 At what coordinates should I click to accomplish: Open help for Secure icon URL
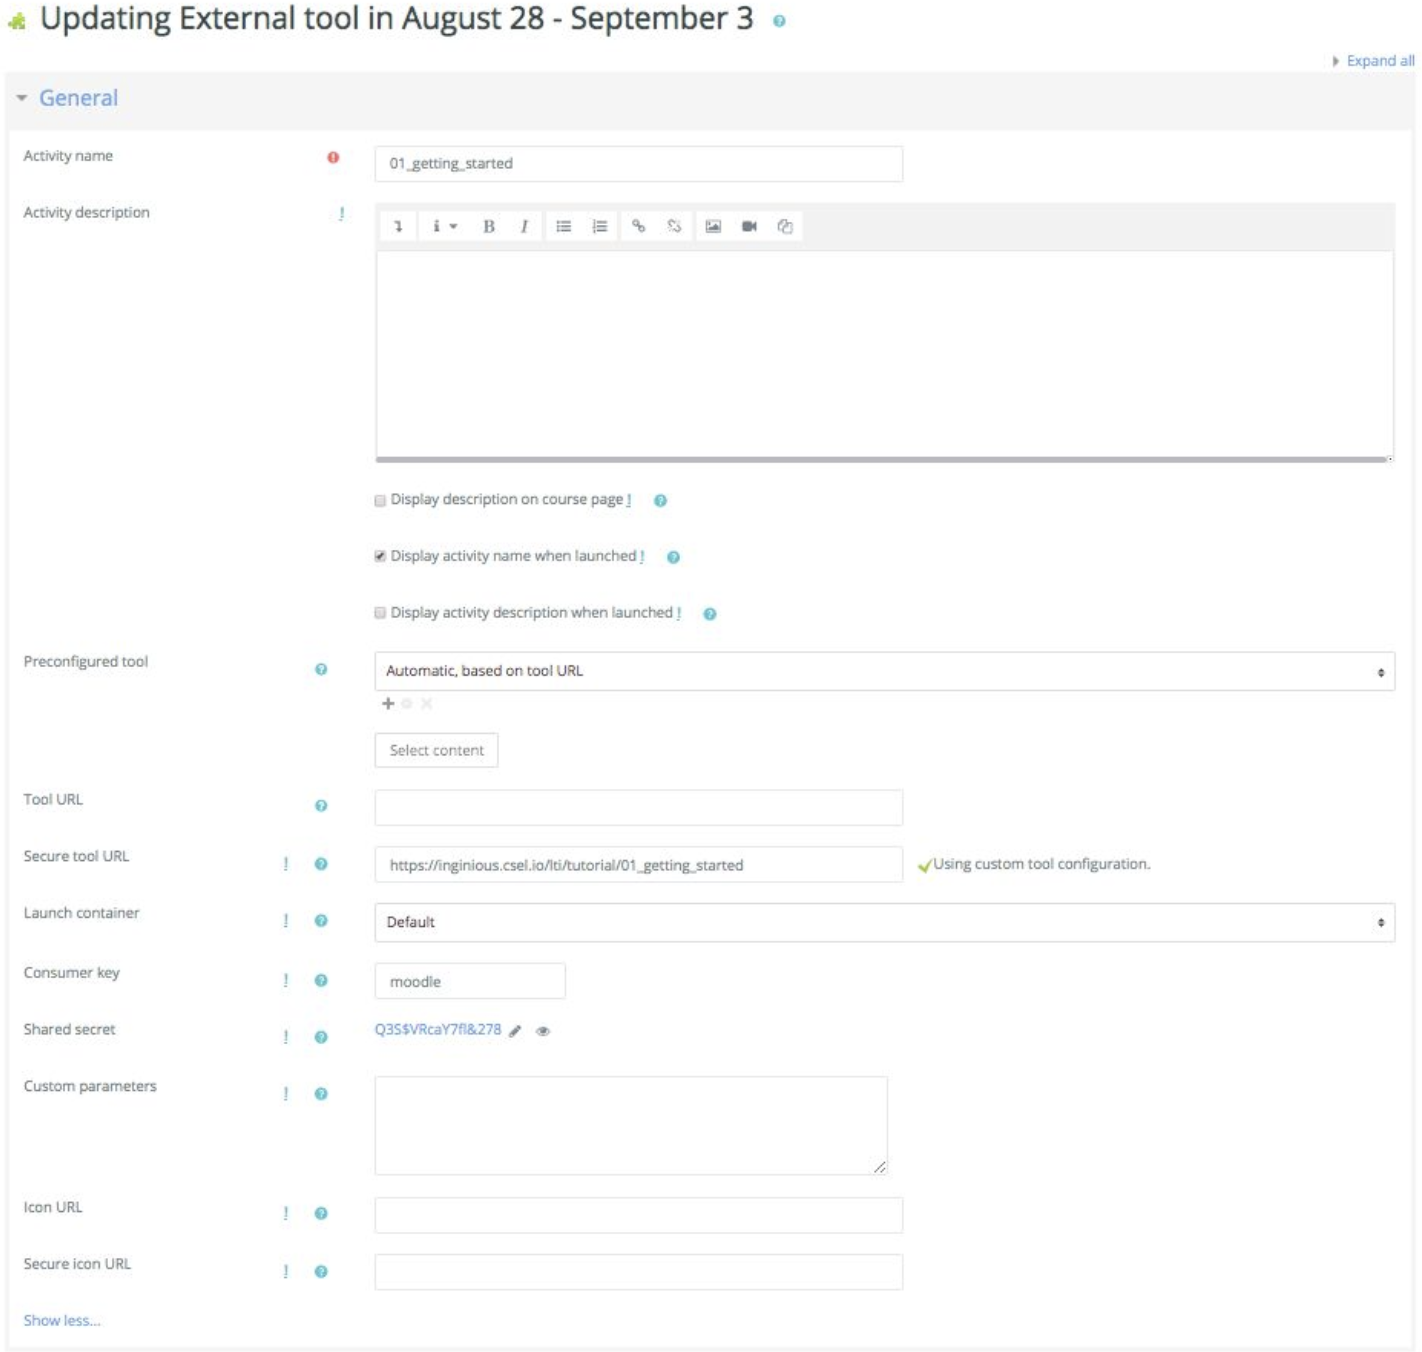(321, 1271)
